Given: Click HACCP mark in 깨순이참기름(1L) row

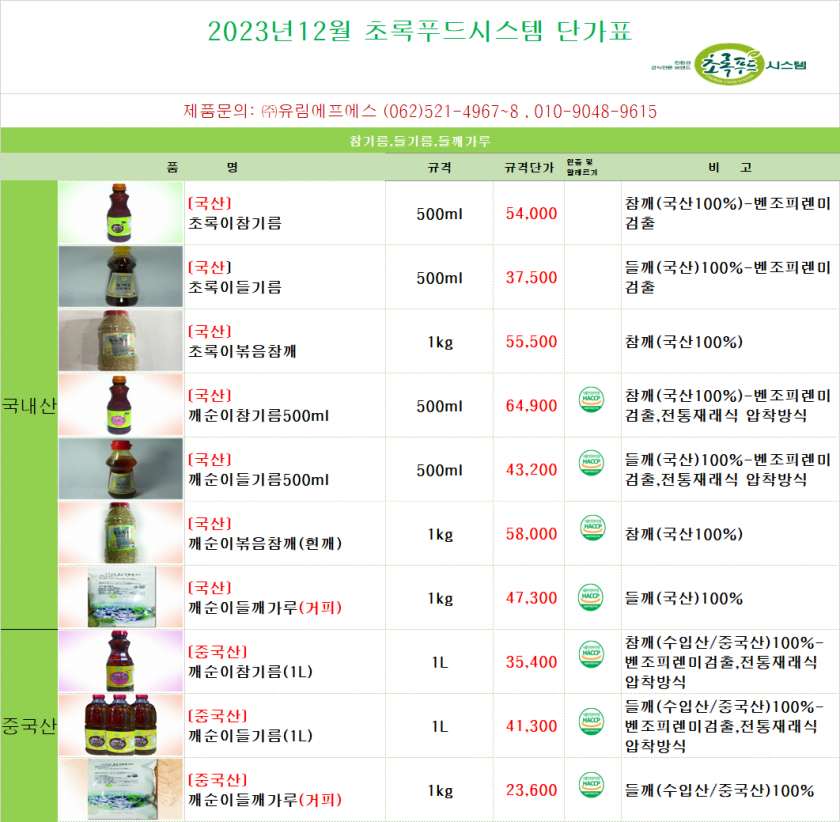Looking at the screenshot, I should 592,656.
